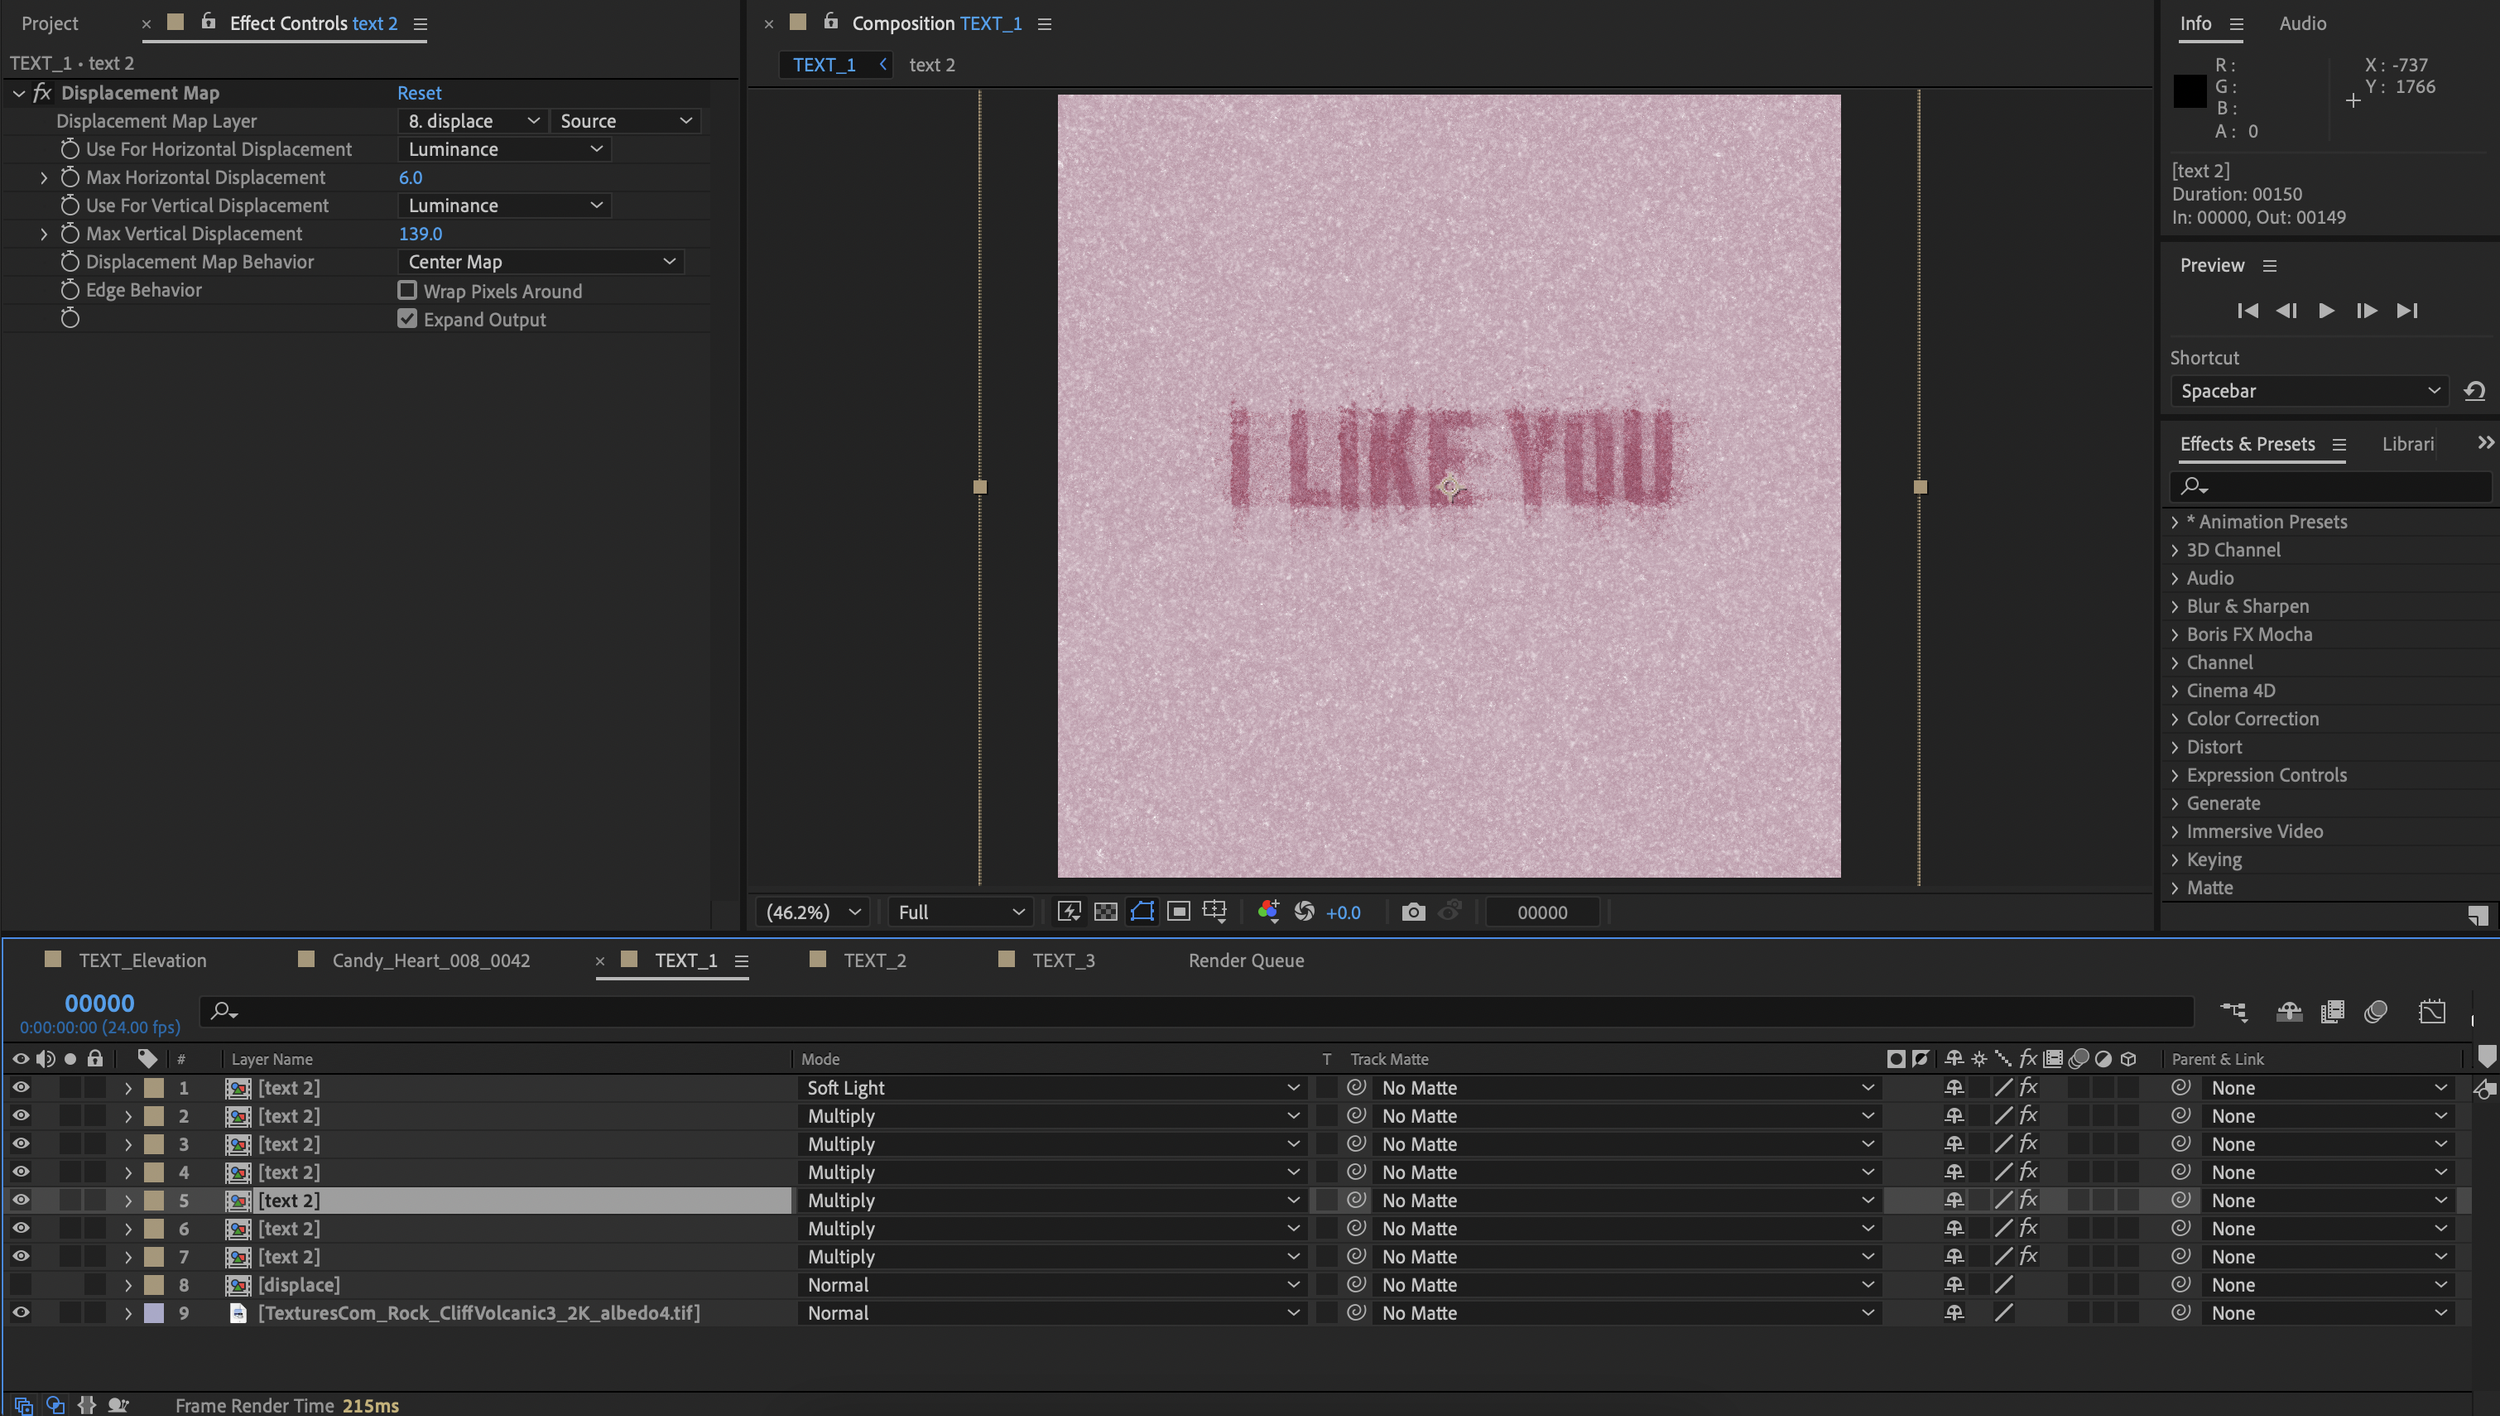Reset the Displacement Map effect
Viewport: 2500px width, 1416px height.
(419, 93)
